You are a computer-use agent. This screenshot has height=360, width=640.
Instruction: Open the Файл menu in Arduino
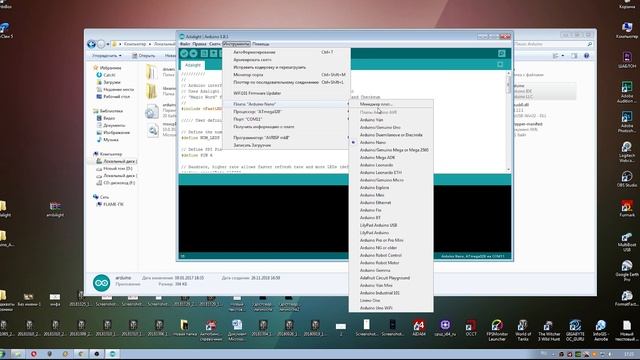(185, 44)
